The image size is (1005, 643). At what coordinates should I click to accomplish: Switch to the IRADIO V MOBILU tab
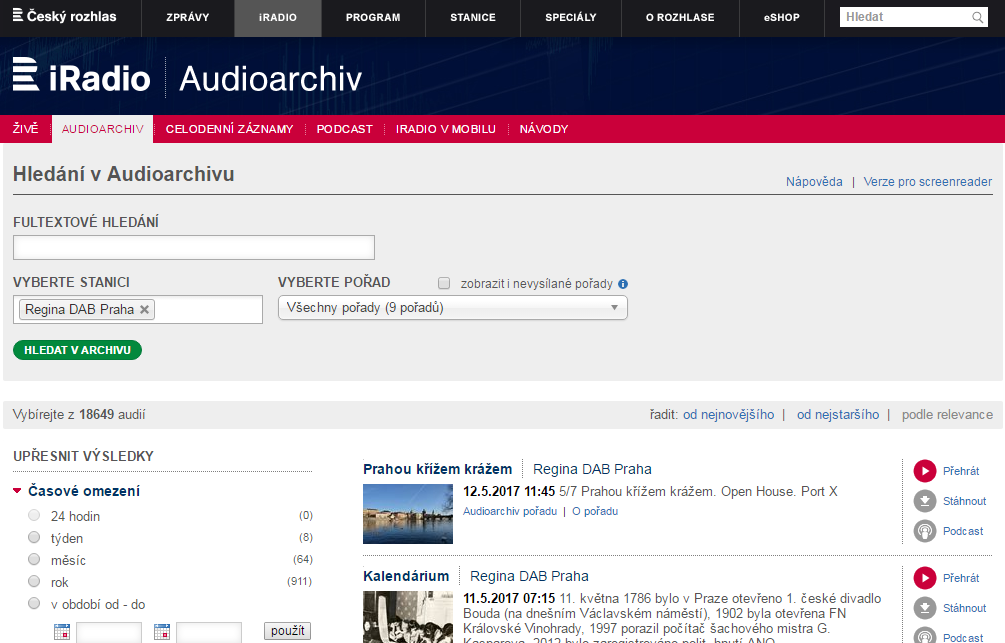pos(446,129)
